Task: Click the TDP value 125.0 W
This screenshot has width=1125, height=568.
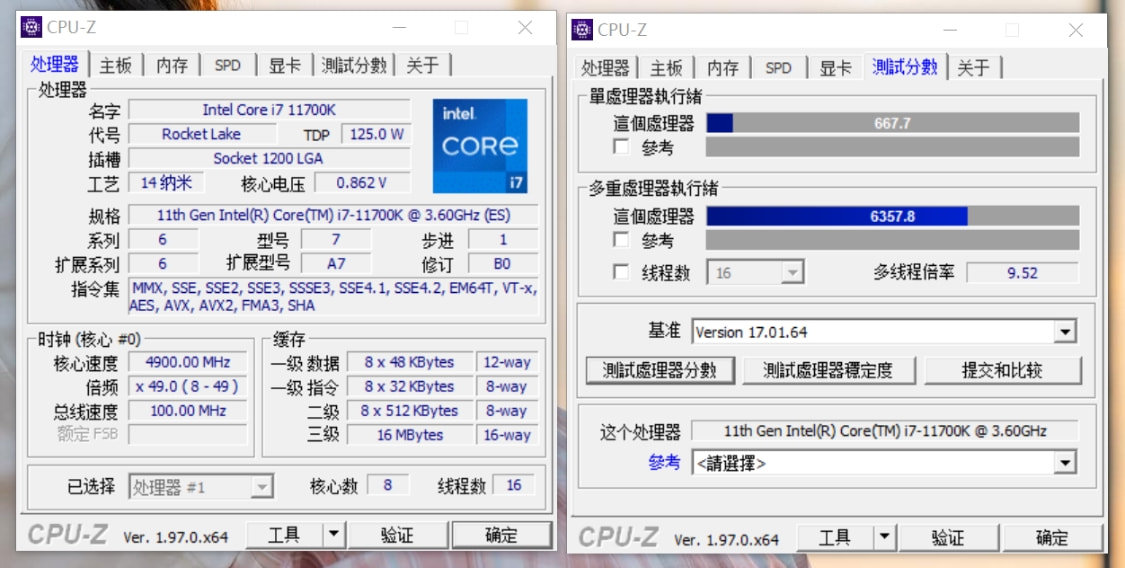Action: coord(376,134)
